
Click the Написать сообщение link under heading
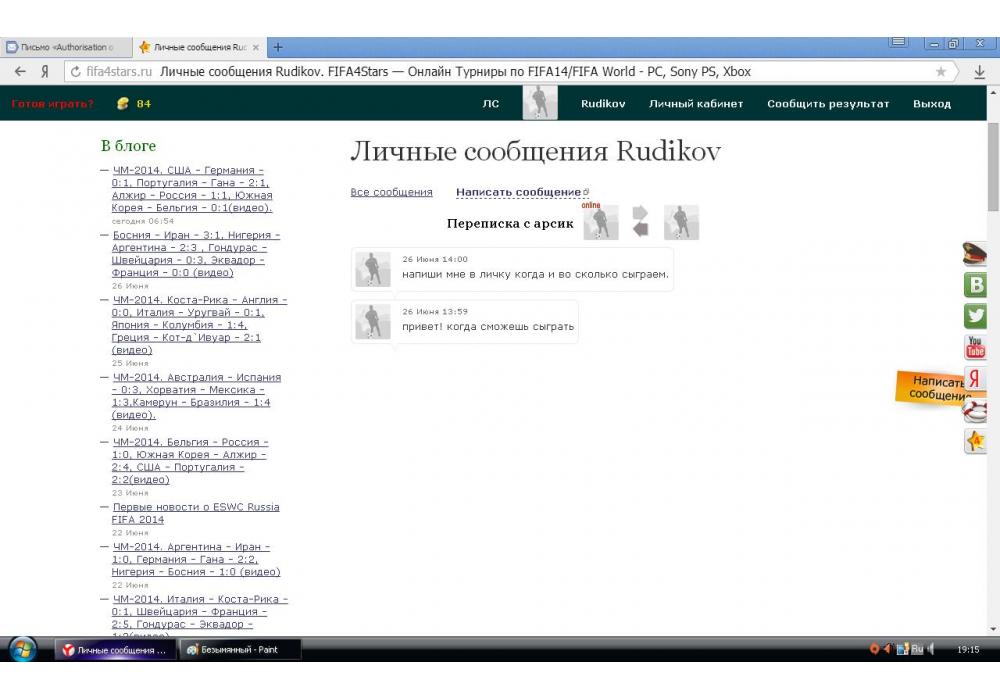click(x=518, y=192)
